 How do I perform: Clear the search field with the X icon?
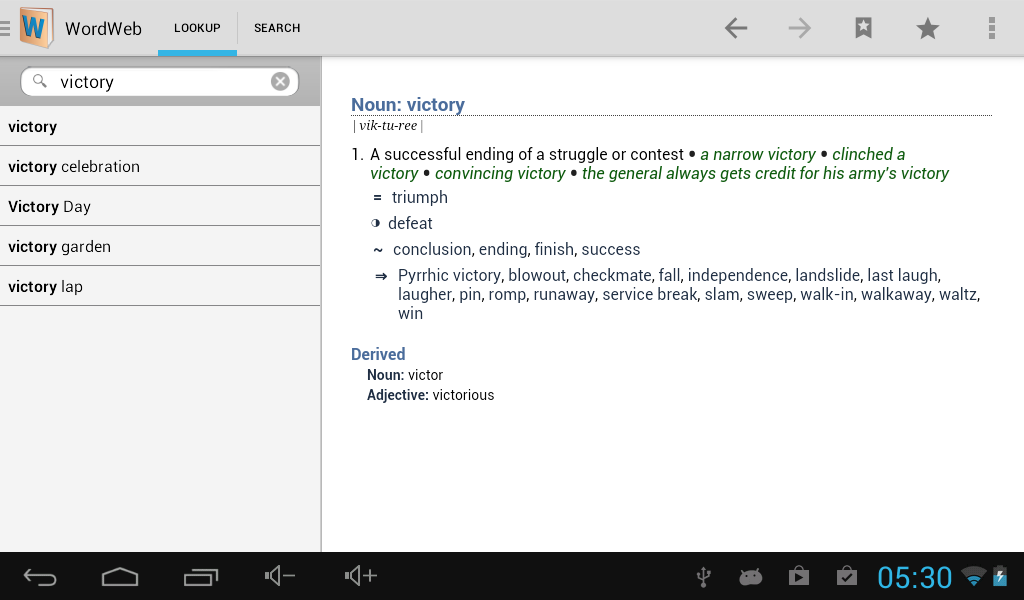coord(280,81)
